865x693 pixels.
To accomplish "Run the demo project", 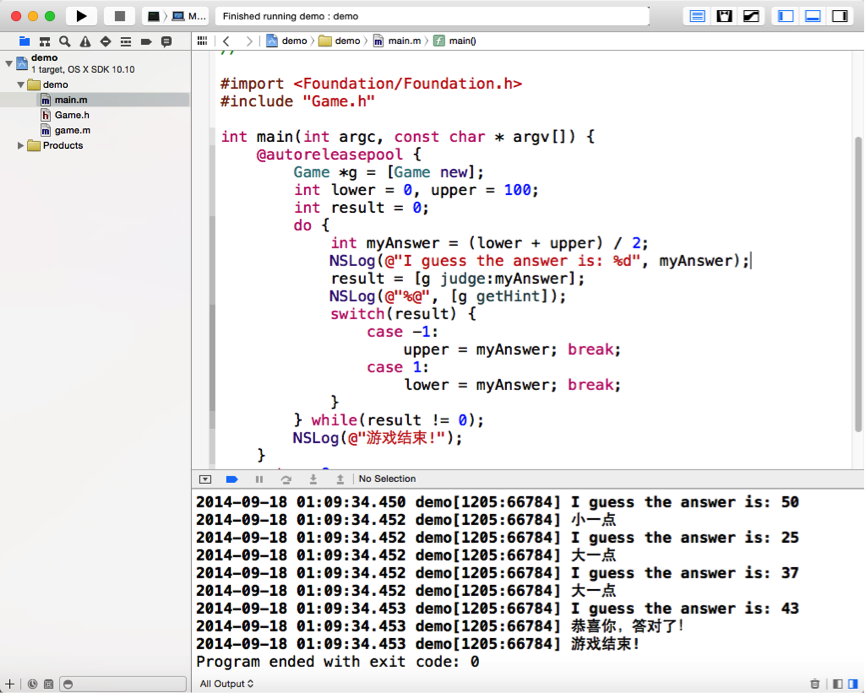I will click(x=82, y=16).
